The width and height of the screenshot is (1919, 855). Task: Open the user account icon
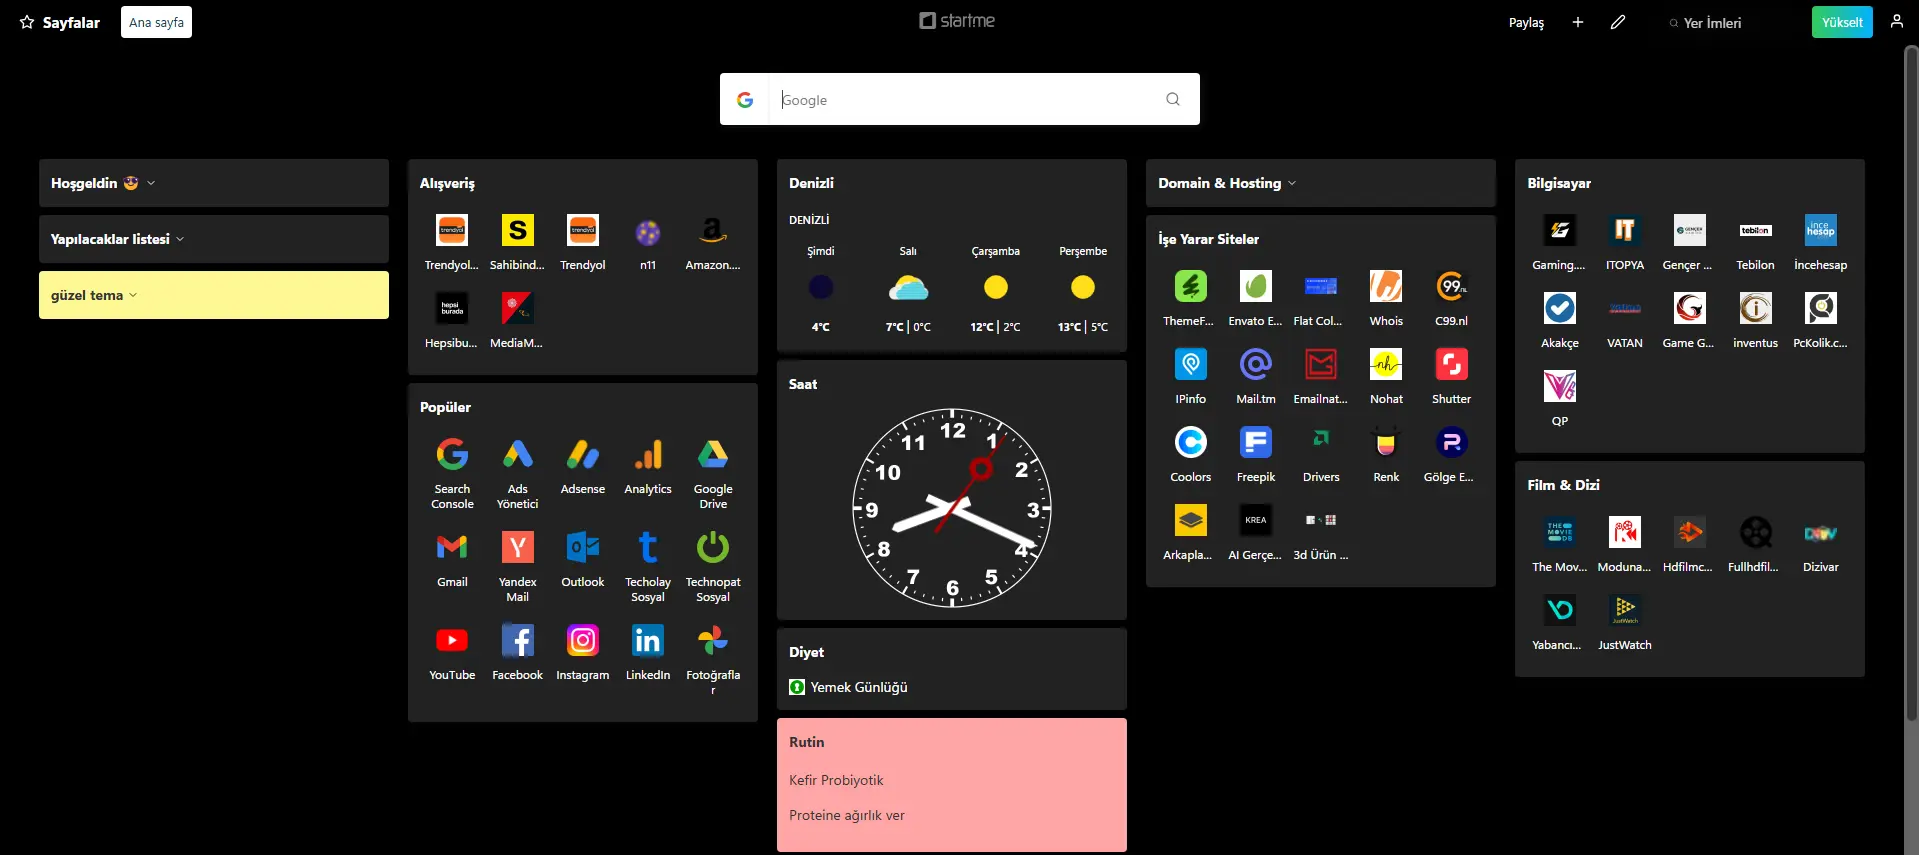pos(1896,21)
